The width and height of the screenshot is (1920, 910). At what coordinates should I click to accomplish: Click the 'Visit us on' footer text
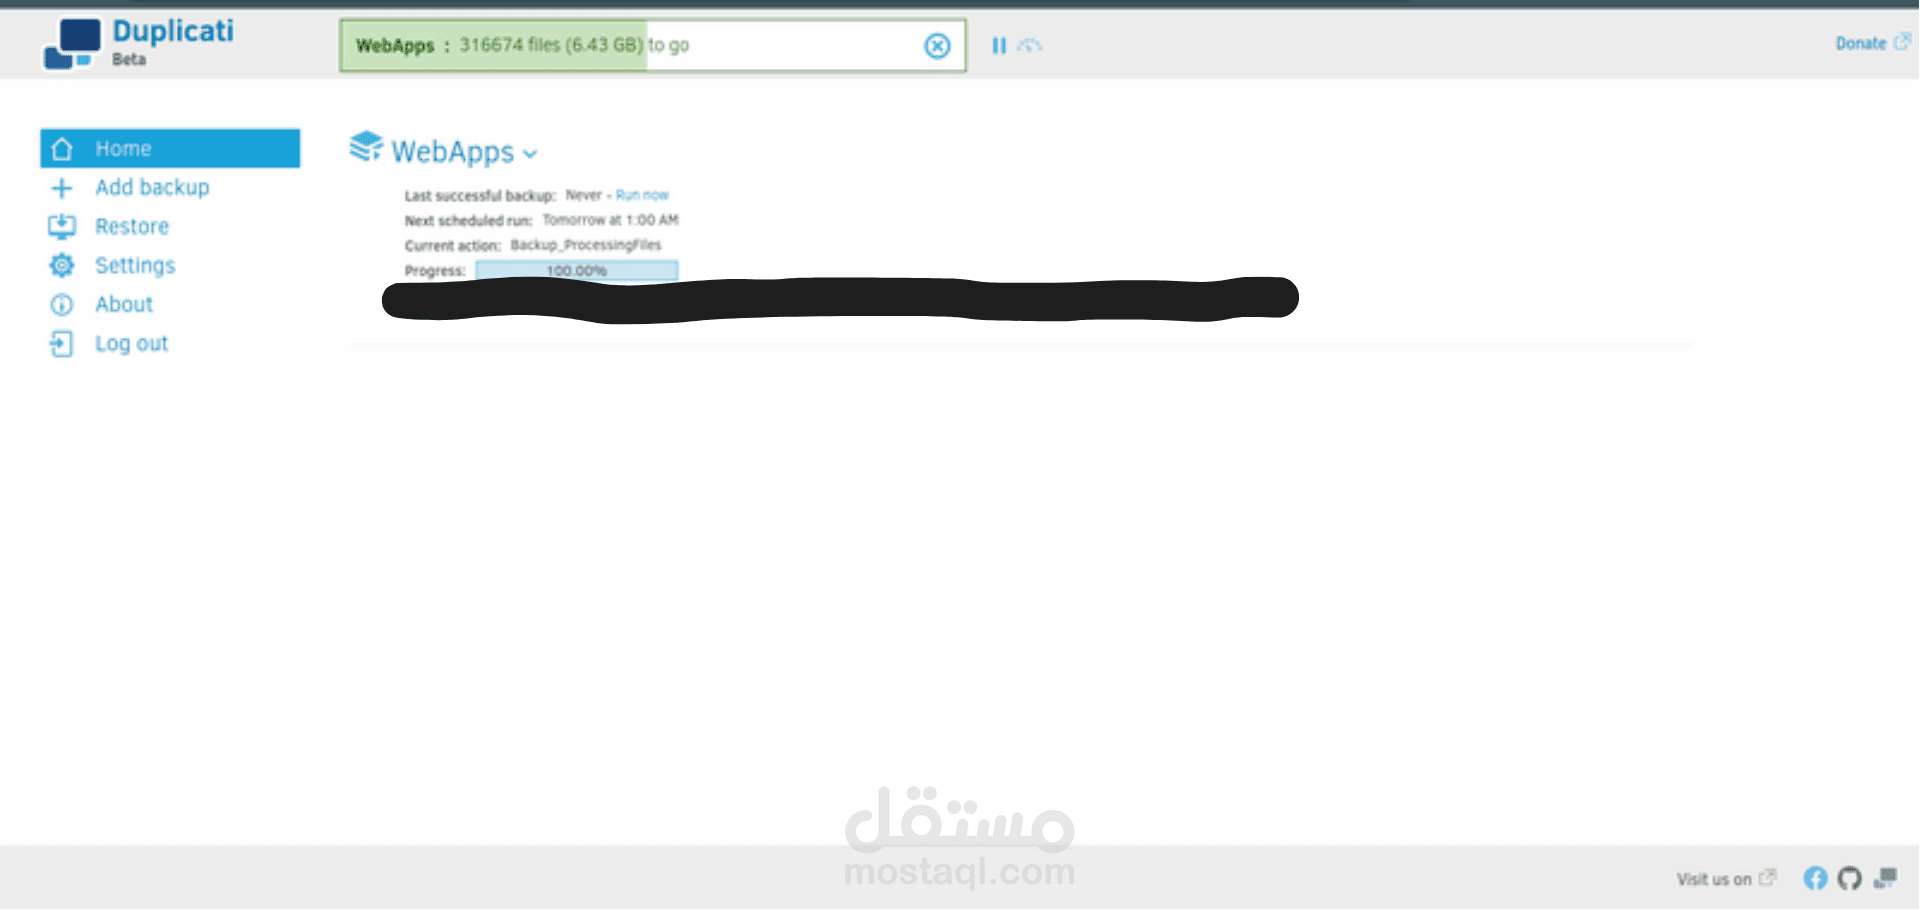[1714, 879]
